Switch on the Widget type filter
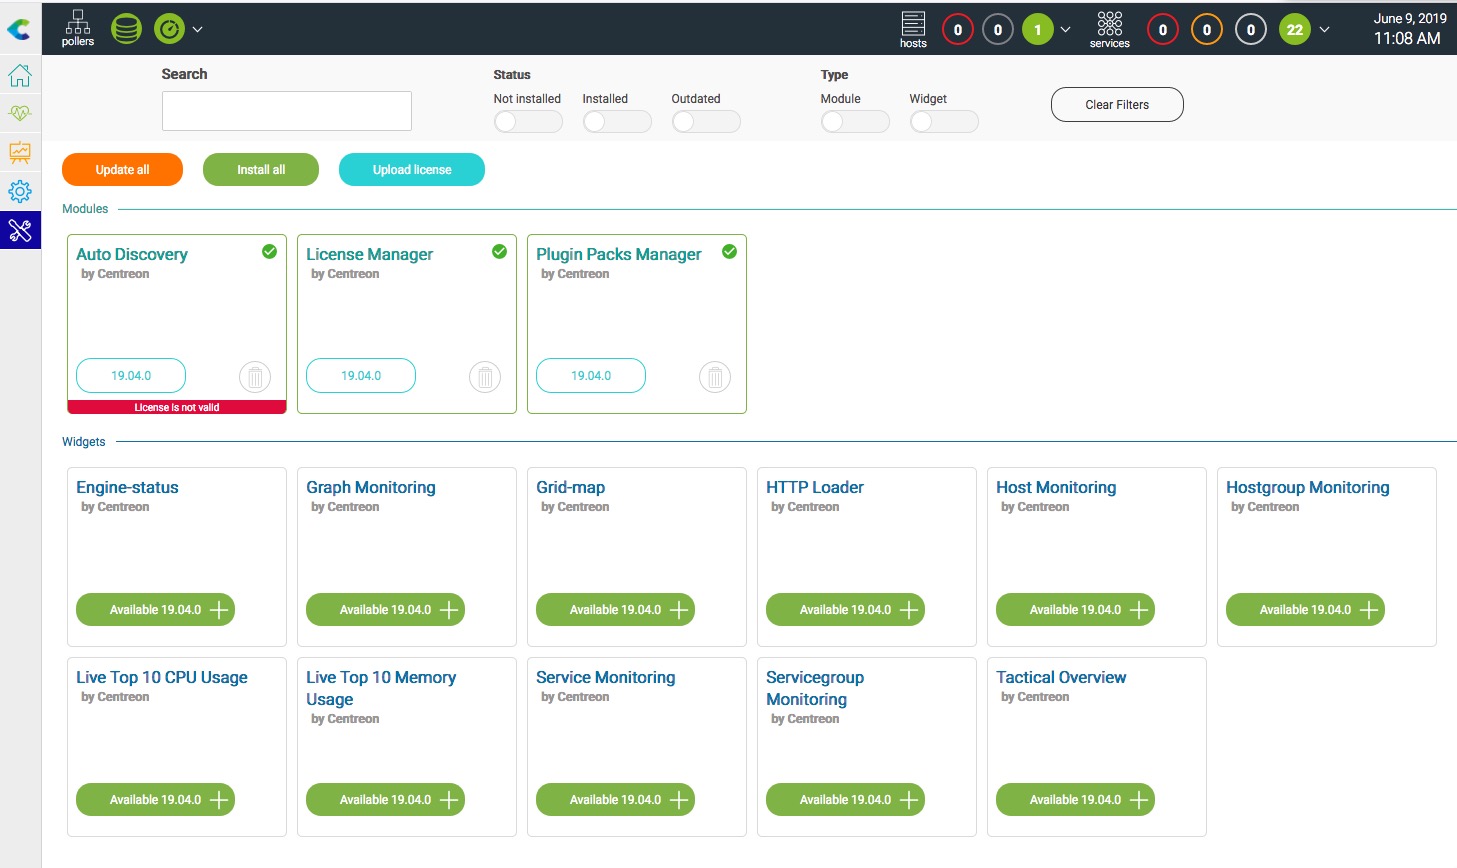This screenshot has width=1457, height=868. [943, 122]
